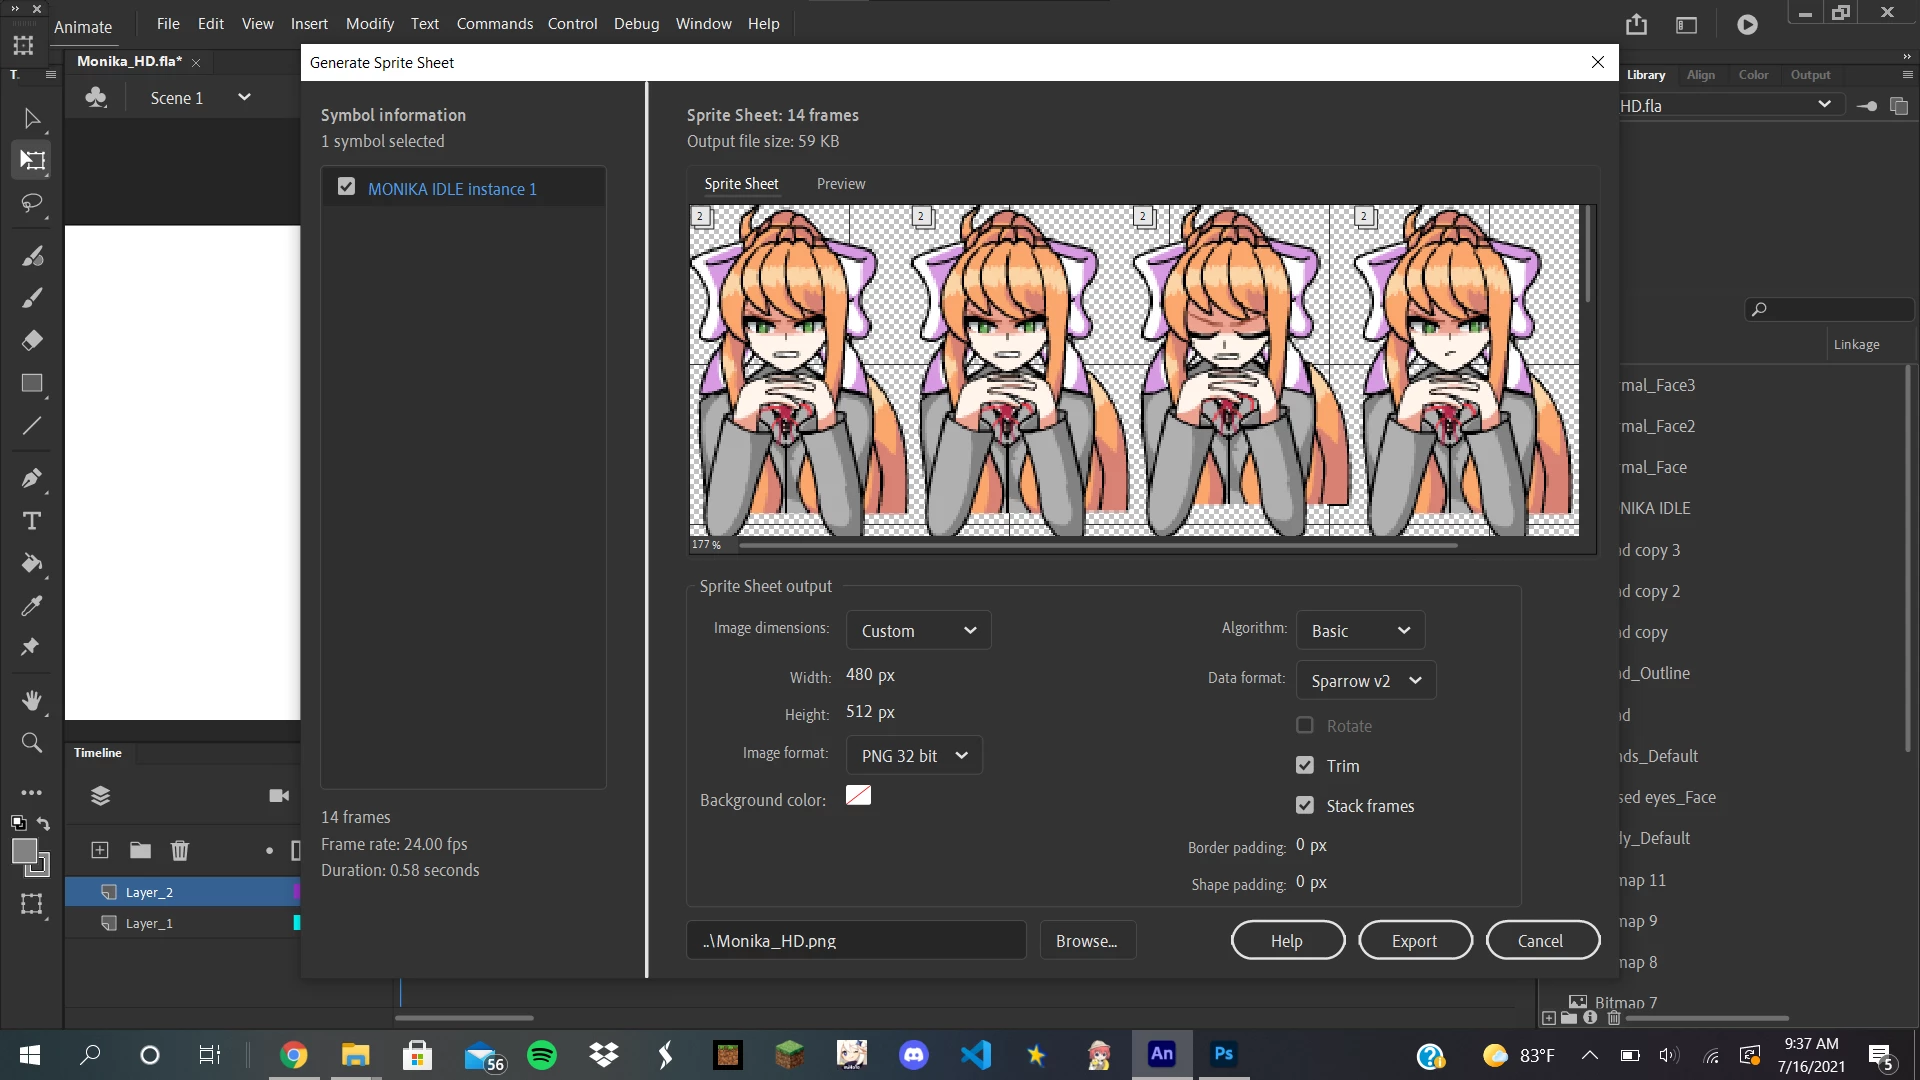Uncheck the Stack frames option
This screenshot has width=1920, height=1080.
(x=1305, y=805)
